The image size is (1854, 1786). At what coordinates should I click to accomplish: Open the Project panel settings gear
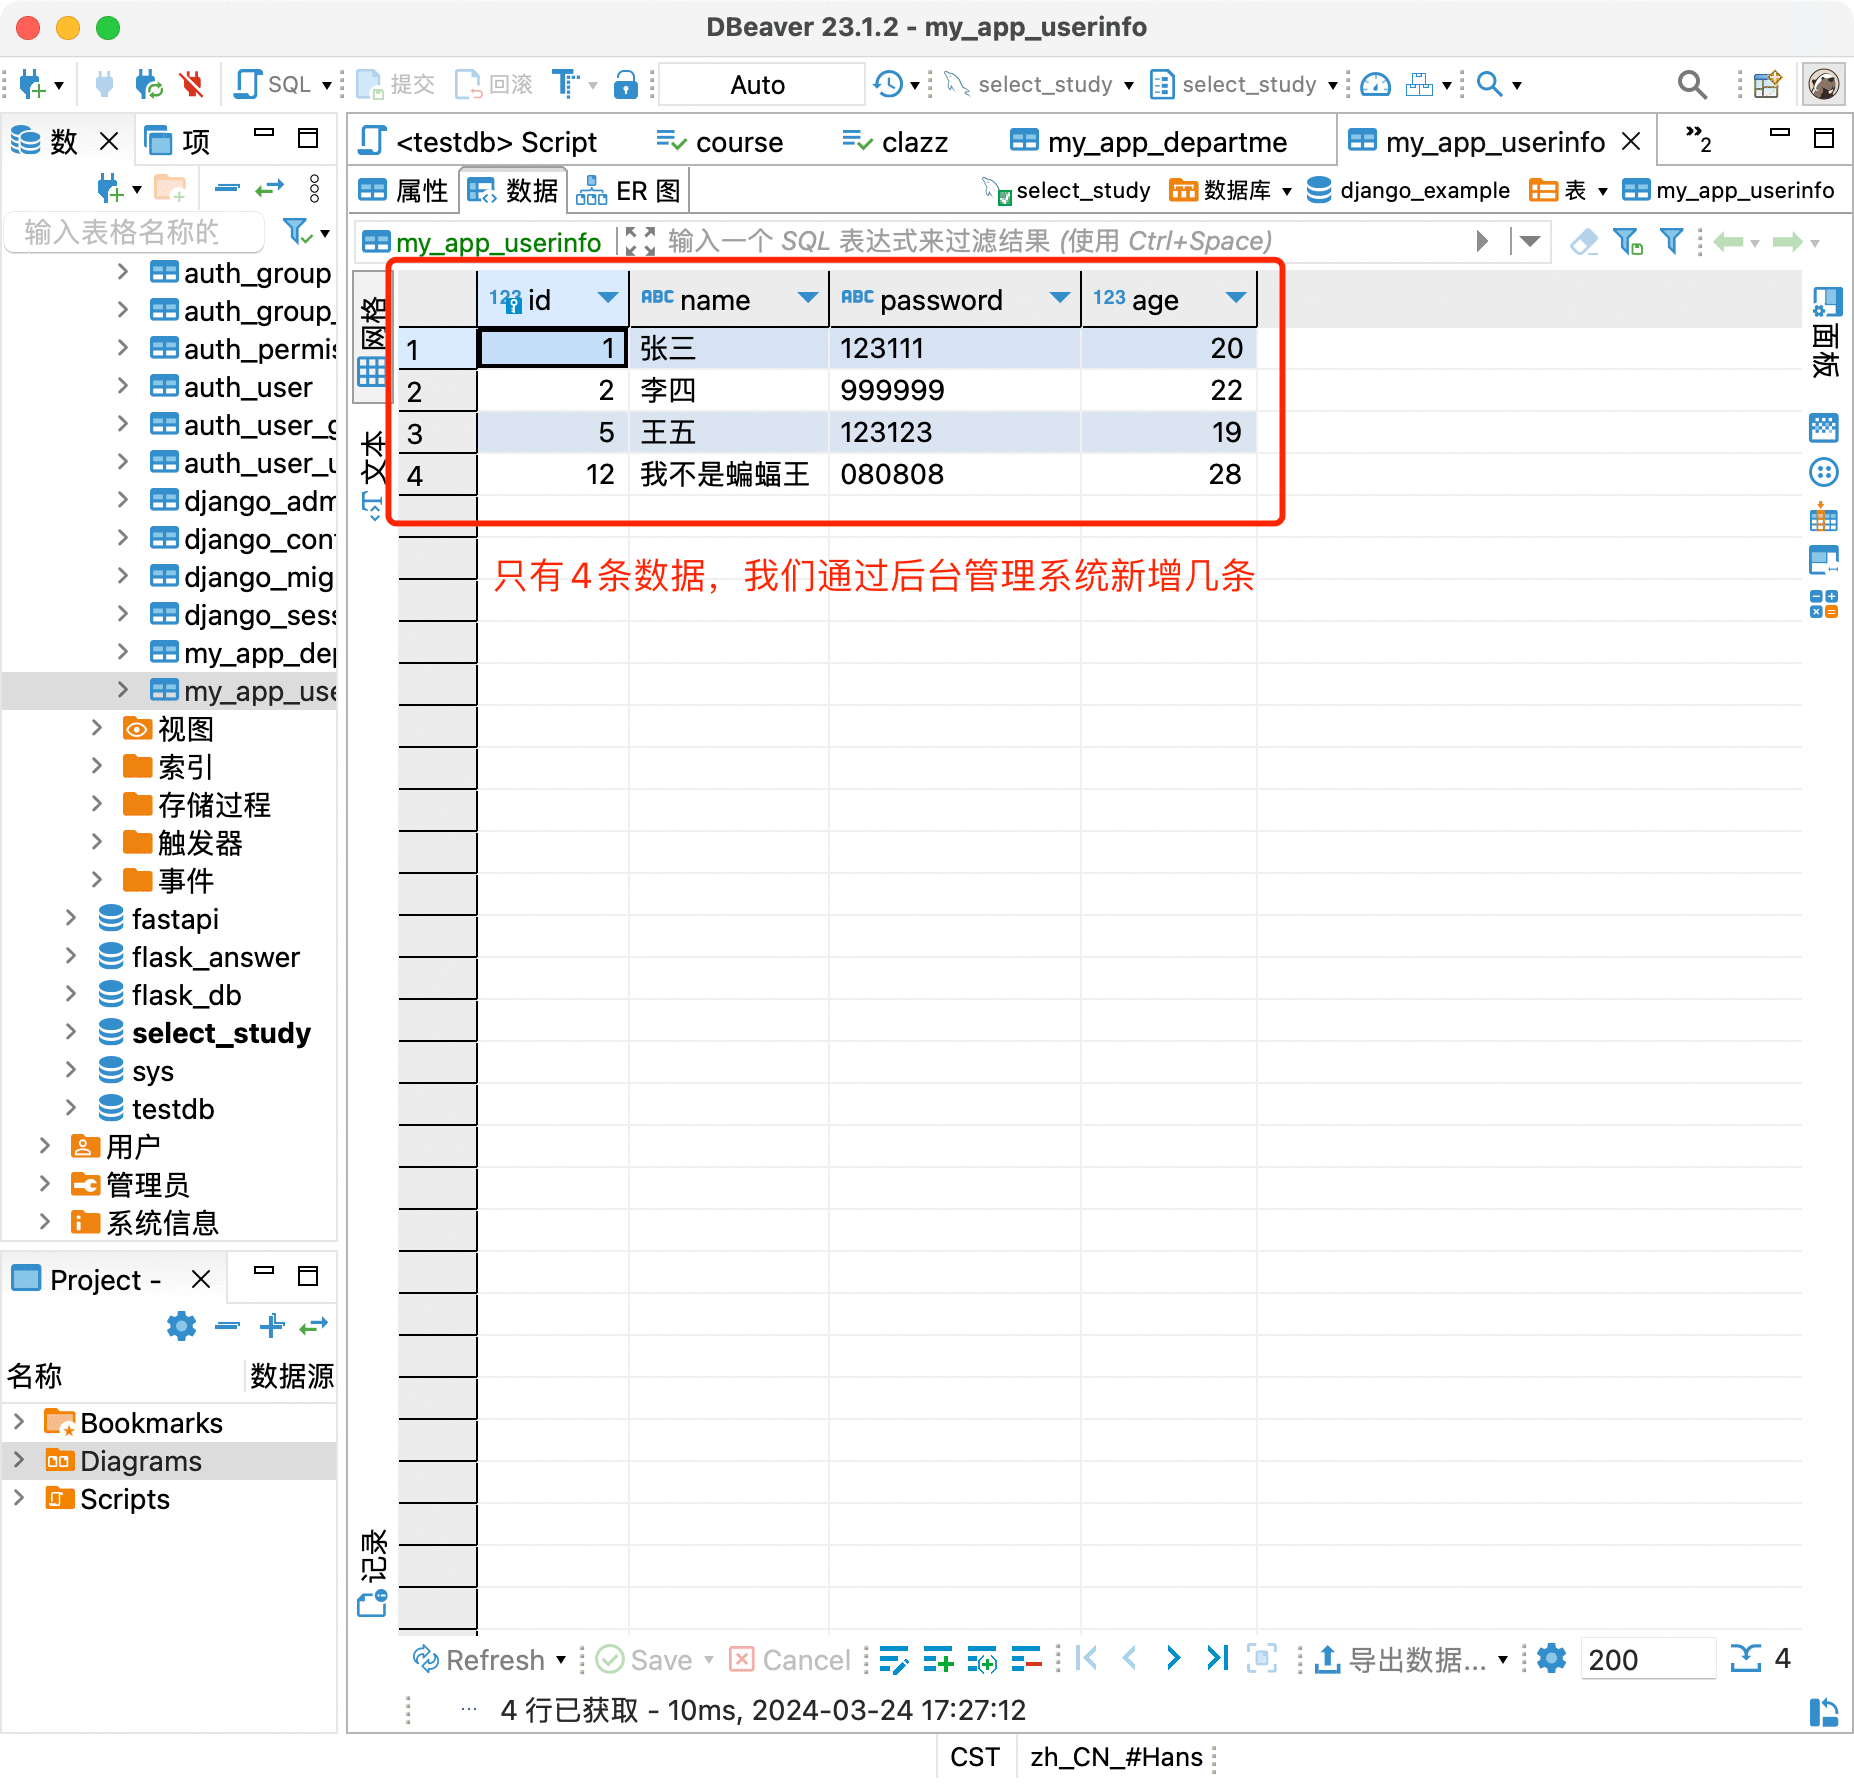click(x=181, y=1326)
